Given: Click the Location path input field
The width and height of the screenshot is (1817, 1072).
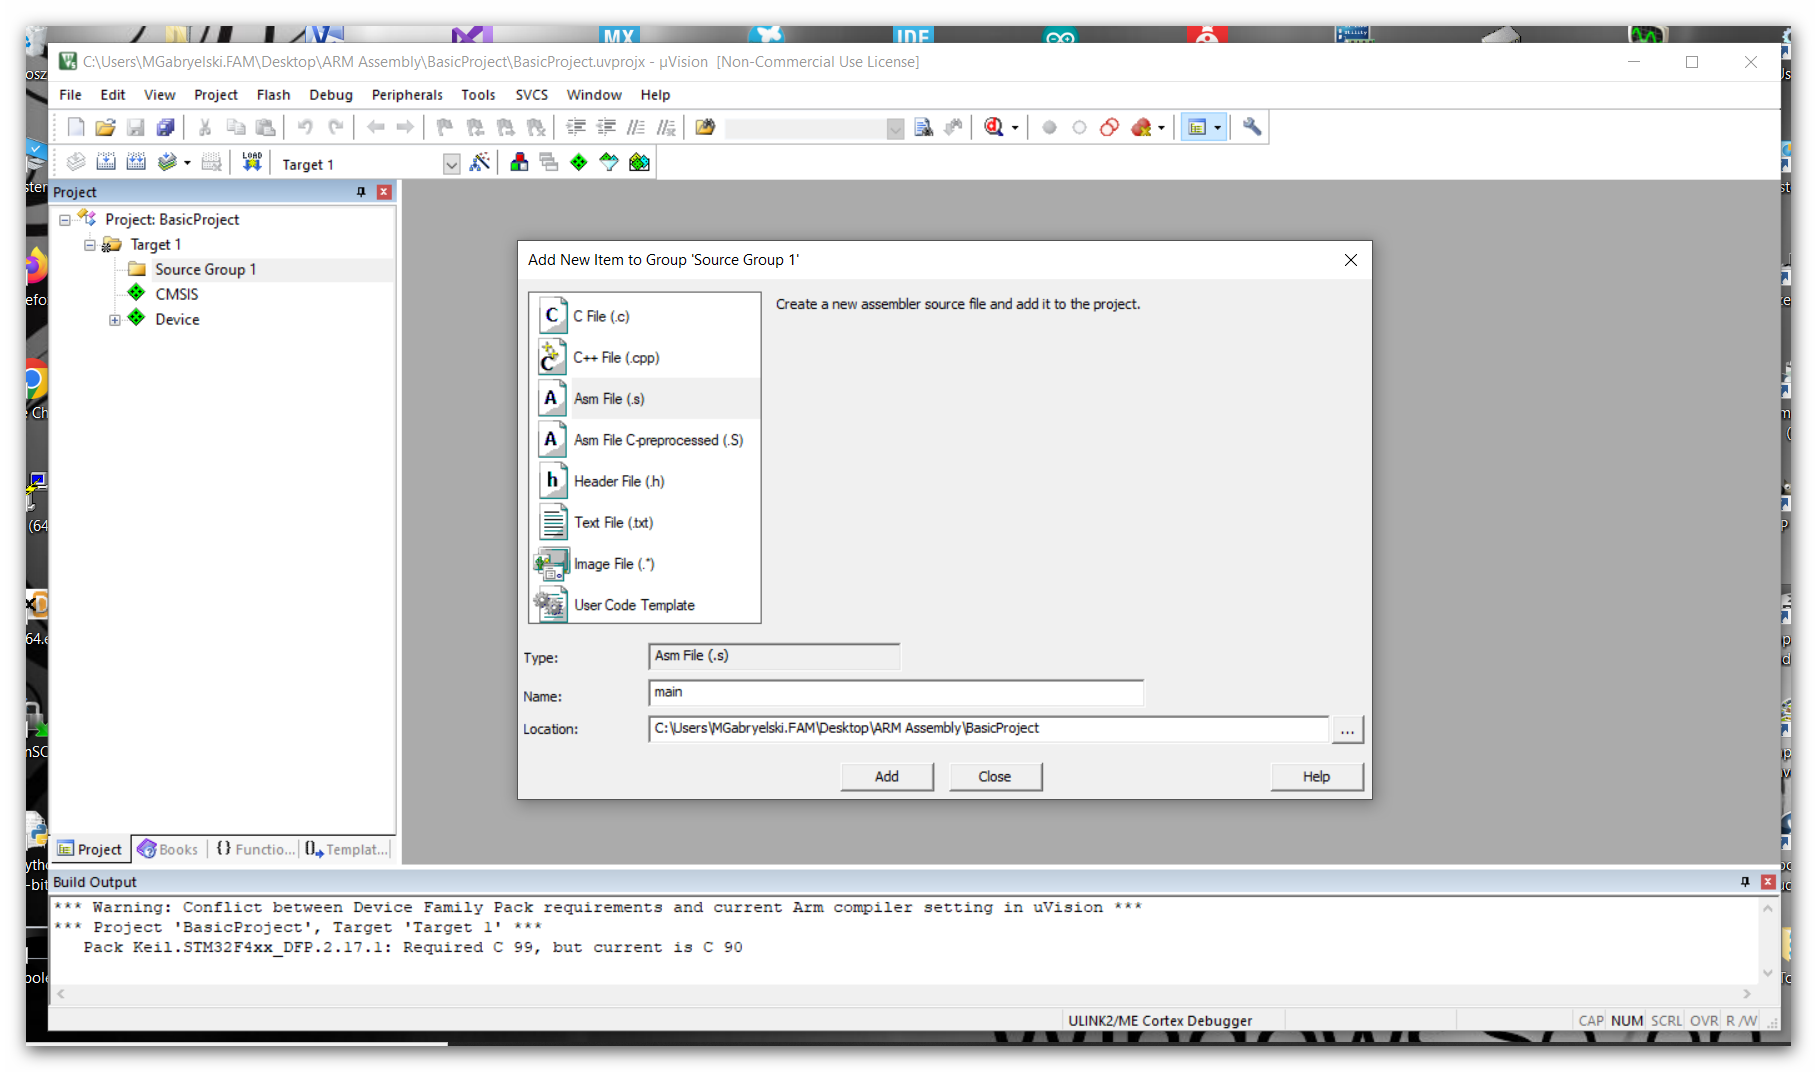Looking at the screenshot, I should (989, 729).
